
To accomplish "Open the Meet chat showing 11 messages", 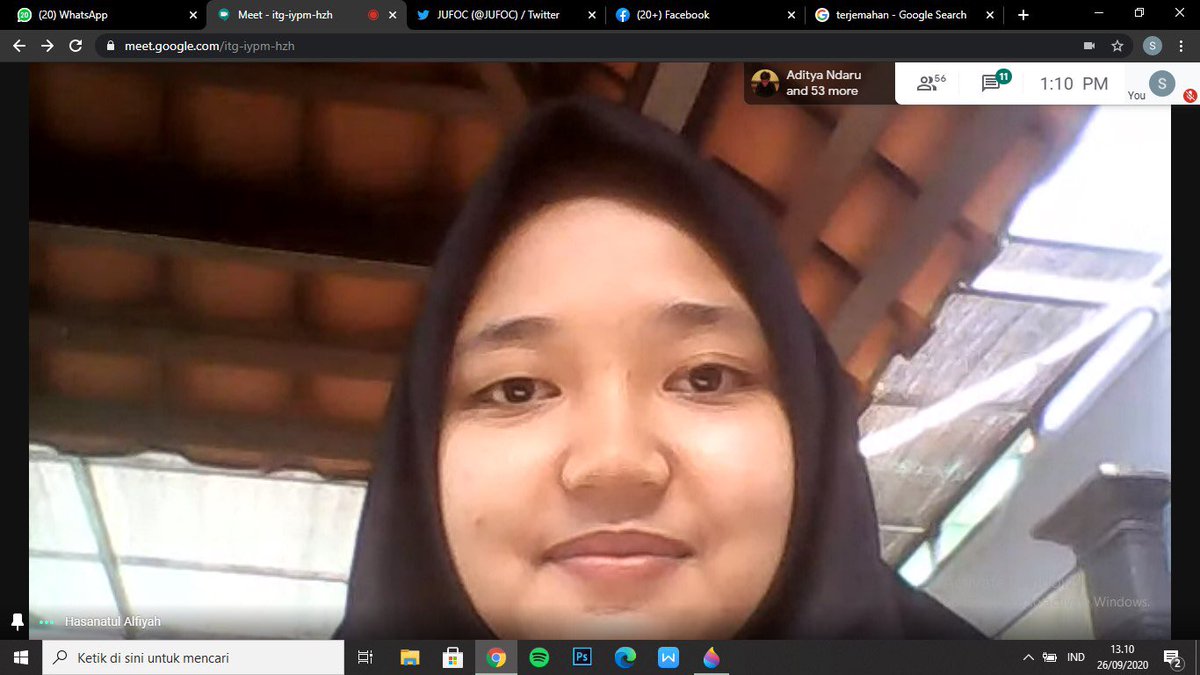I will (x=991, y=84).
